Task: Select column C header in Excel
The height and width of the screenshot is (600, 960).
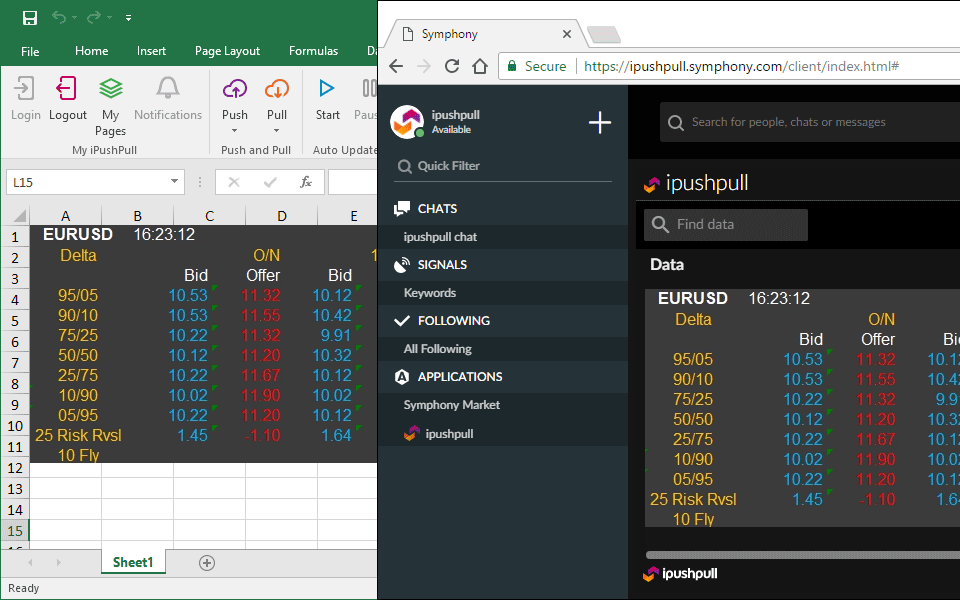Action: pyautogui.click(x=209, y=216)
